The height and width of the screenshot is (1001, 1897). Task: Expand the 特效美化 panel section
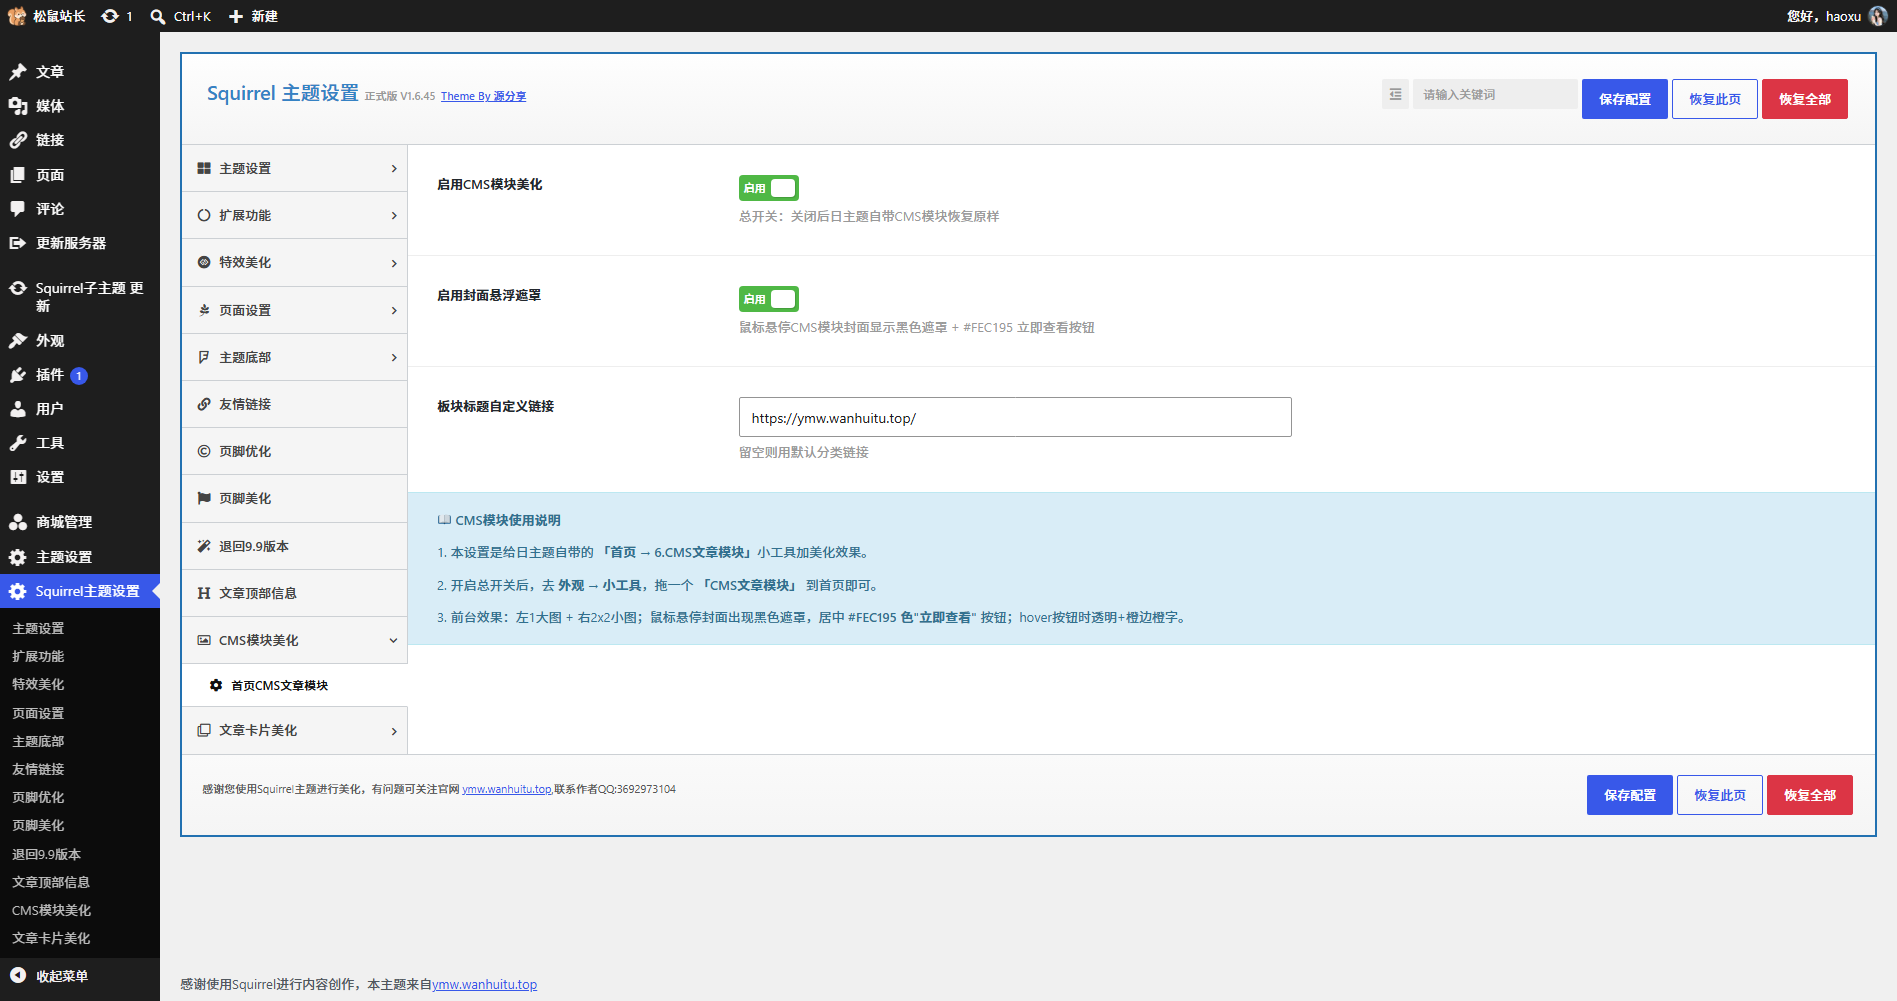pos(295,262)
